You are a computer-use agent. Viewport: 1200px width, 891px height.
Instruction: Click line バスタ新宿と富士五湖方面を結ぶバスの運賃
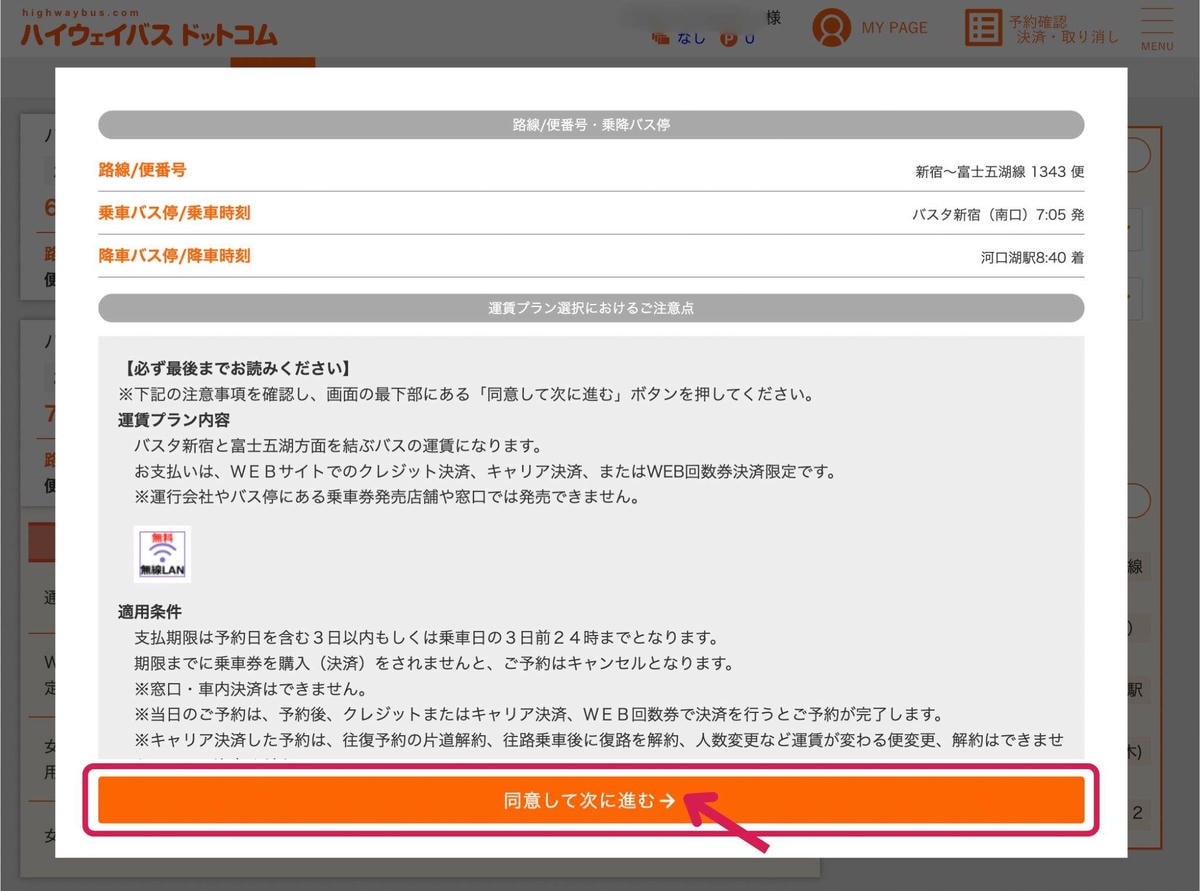click(x=338, y=445)
